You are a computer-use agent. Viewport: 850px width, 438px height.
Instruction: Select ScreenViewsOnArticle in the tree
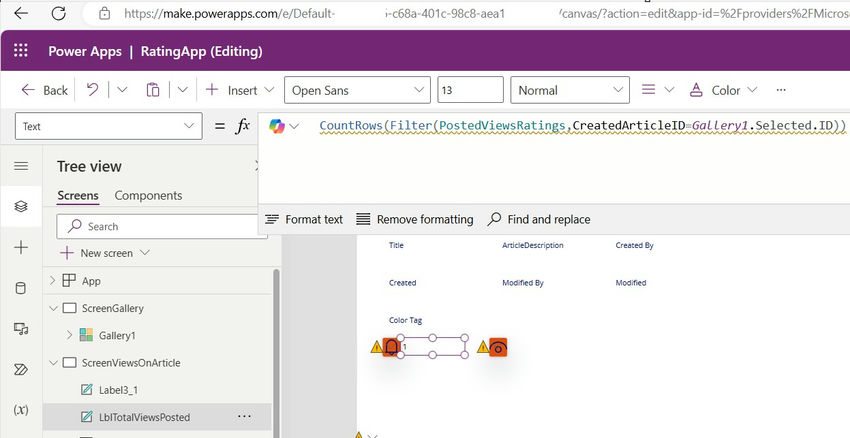131,363
